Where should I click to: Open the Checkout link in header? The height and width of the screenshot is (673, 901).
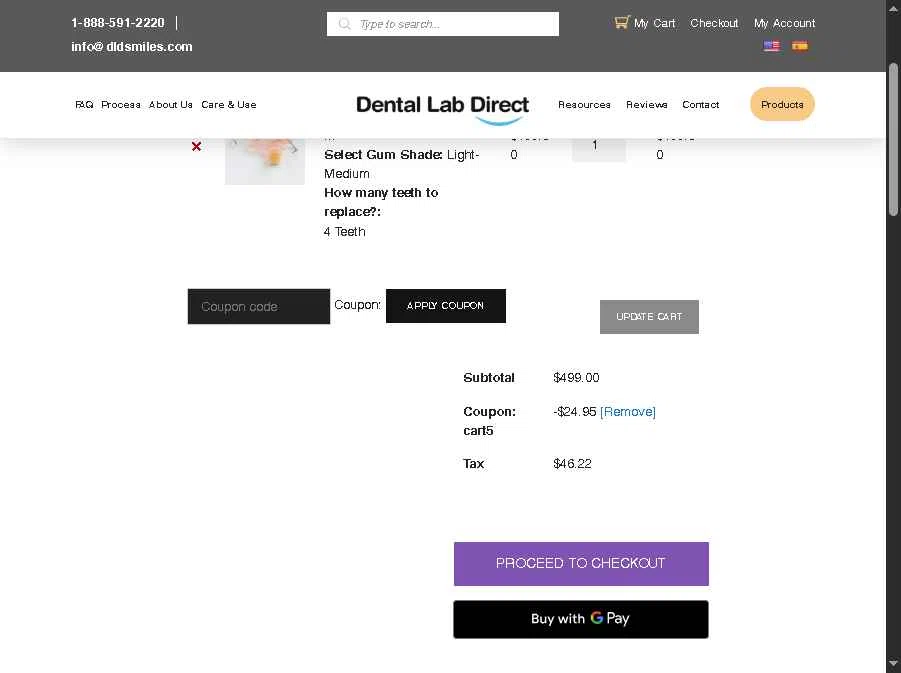(714, 24)
